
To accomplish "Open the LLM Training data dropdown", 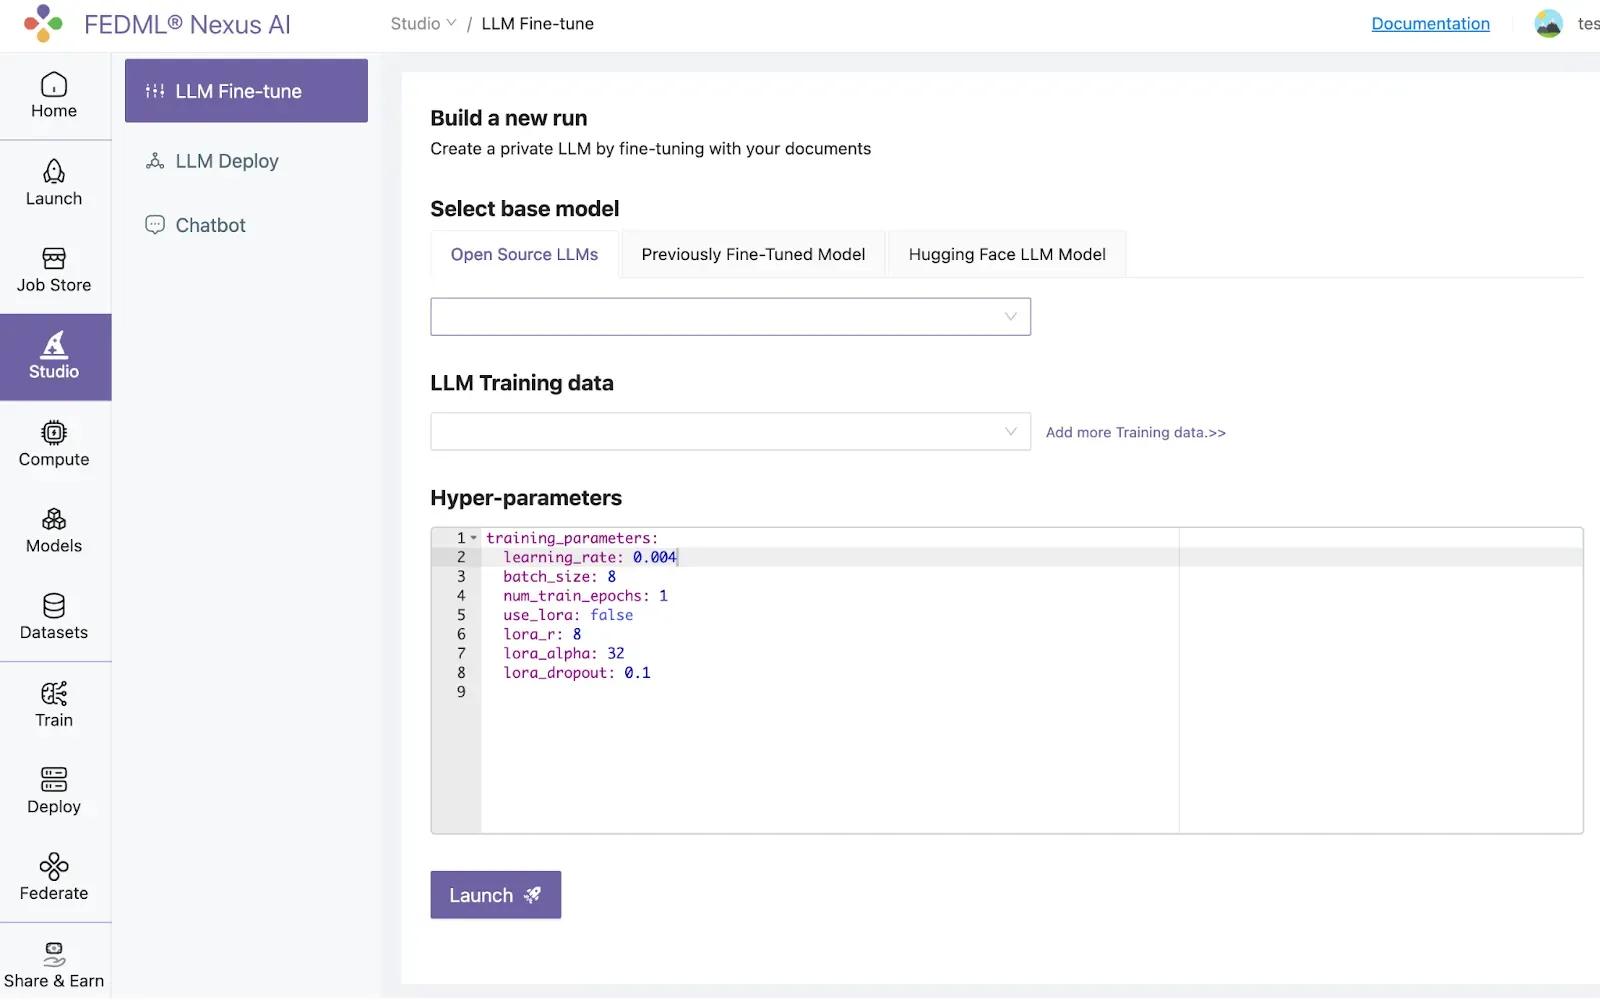I will click(x=730, y=432).
